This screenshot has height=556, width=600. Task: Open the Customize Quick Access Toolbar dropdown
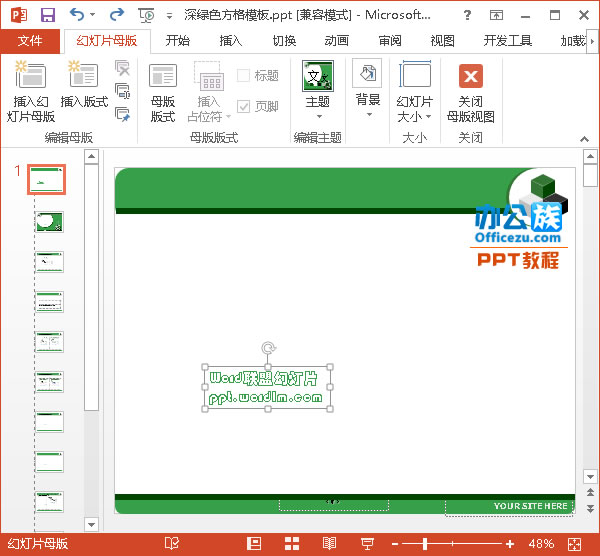[x=169, y=16]
